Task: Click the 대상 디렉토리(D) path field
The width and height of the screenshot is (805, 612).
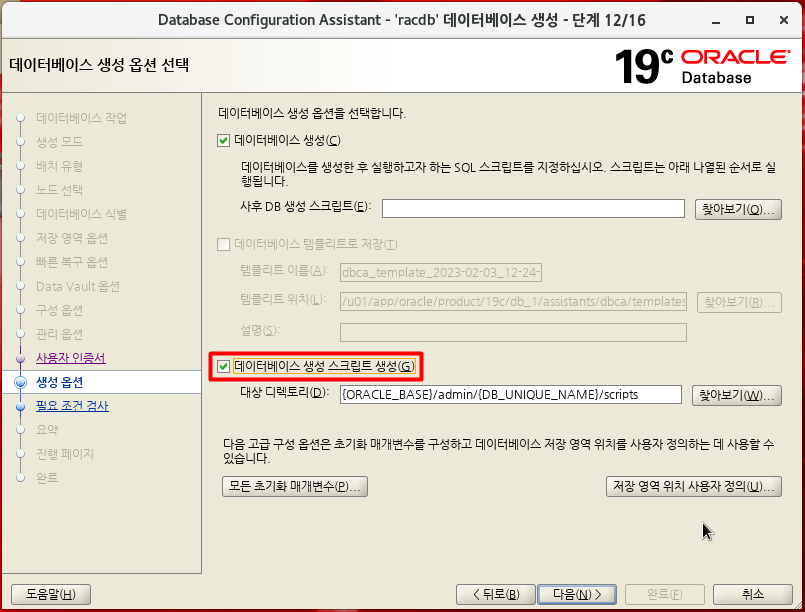Action: click(510, 394)
